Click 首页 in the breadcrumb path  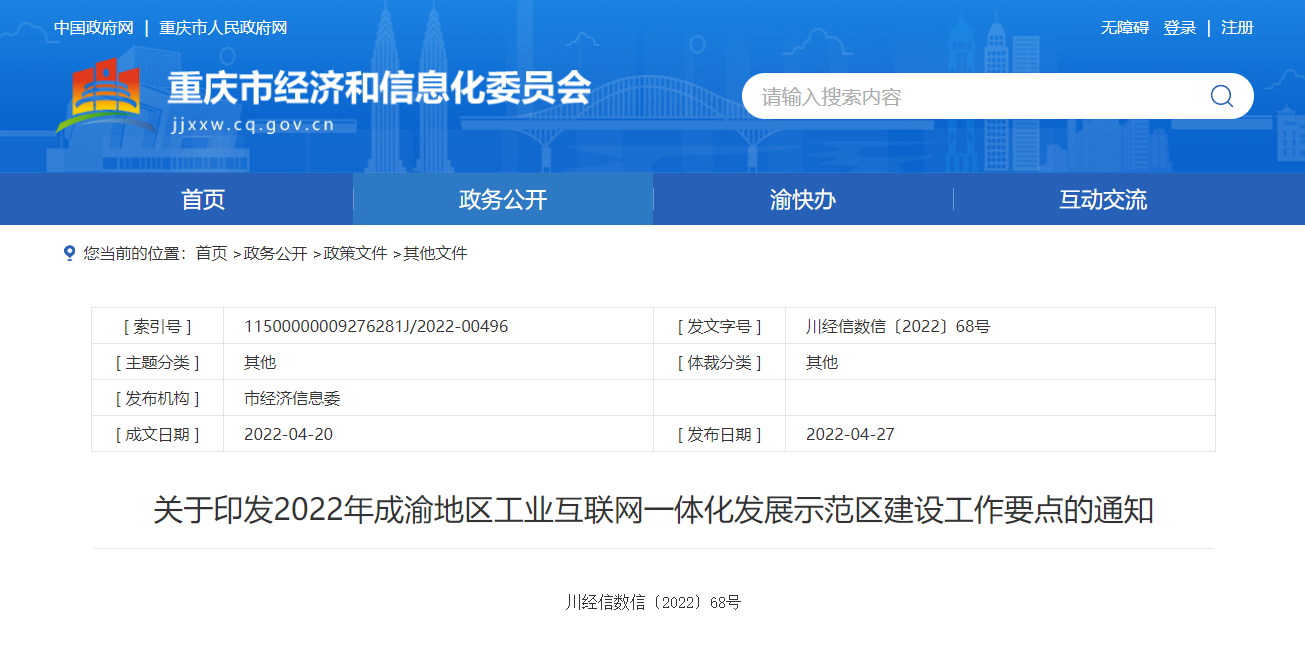point(211,254)
